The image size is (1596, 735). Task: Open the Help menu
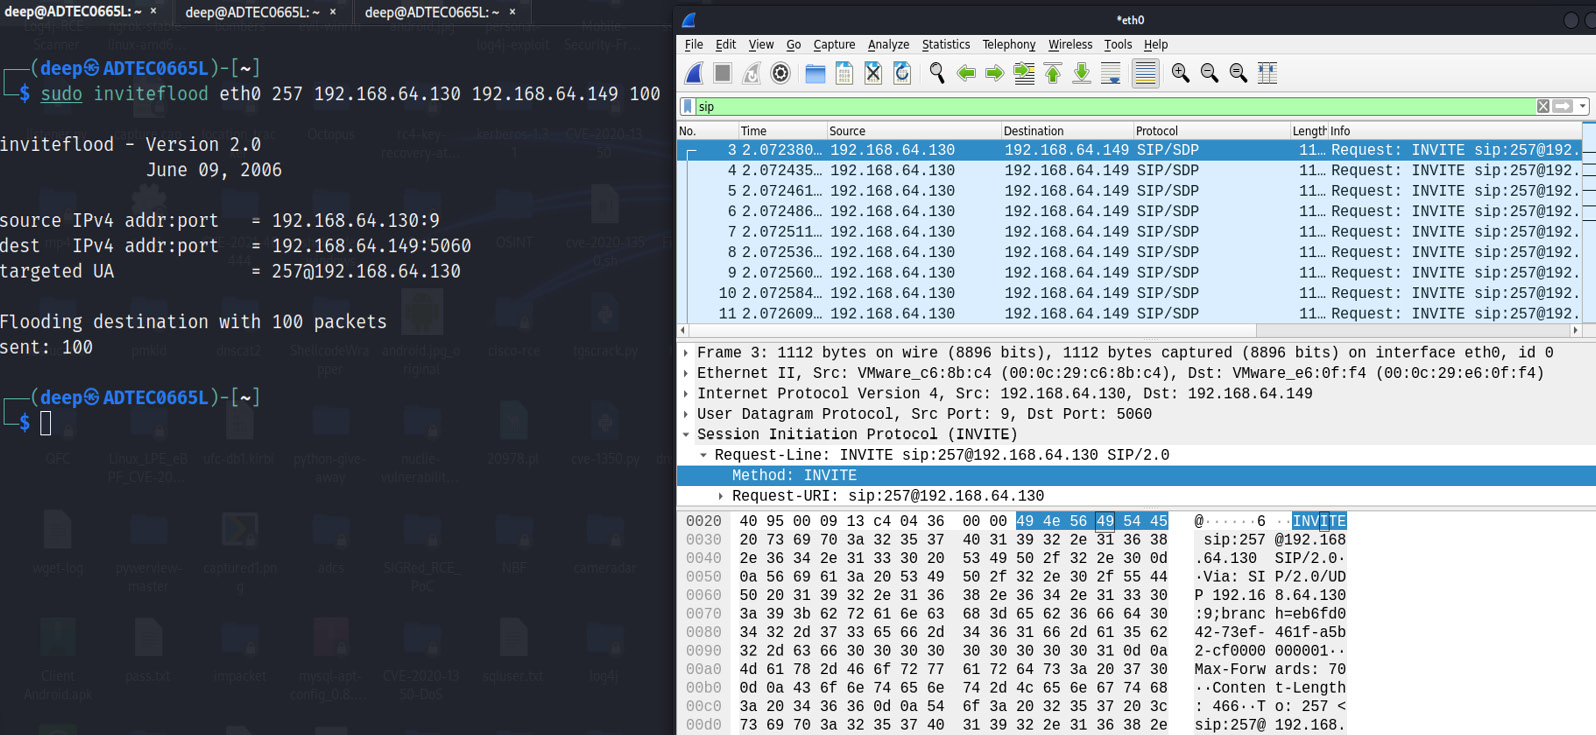tap(1156, 44)
